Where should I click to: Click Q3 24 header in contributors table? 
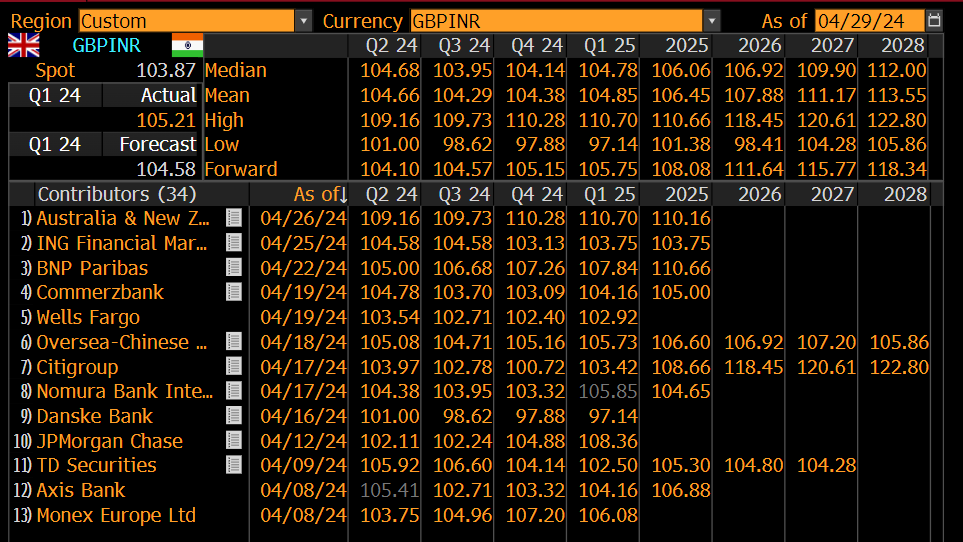coord(464,194)
